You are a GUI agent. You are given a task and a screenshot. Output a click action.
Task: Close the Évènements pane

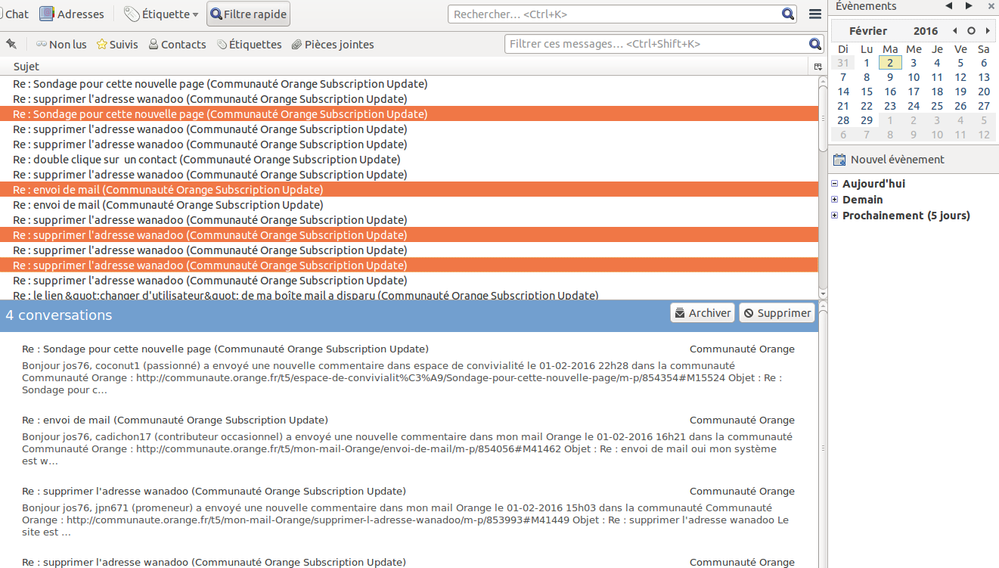click(x=991, y=6)
